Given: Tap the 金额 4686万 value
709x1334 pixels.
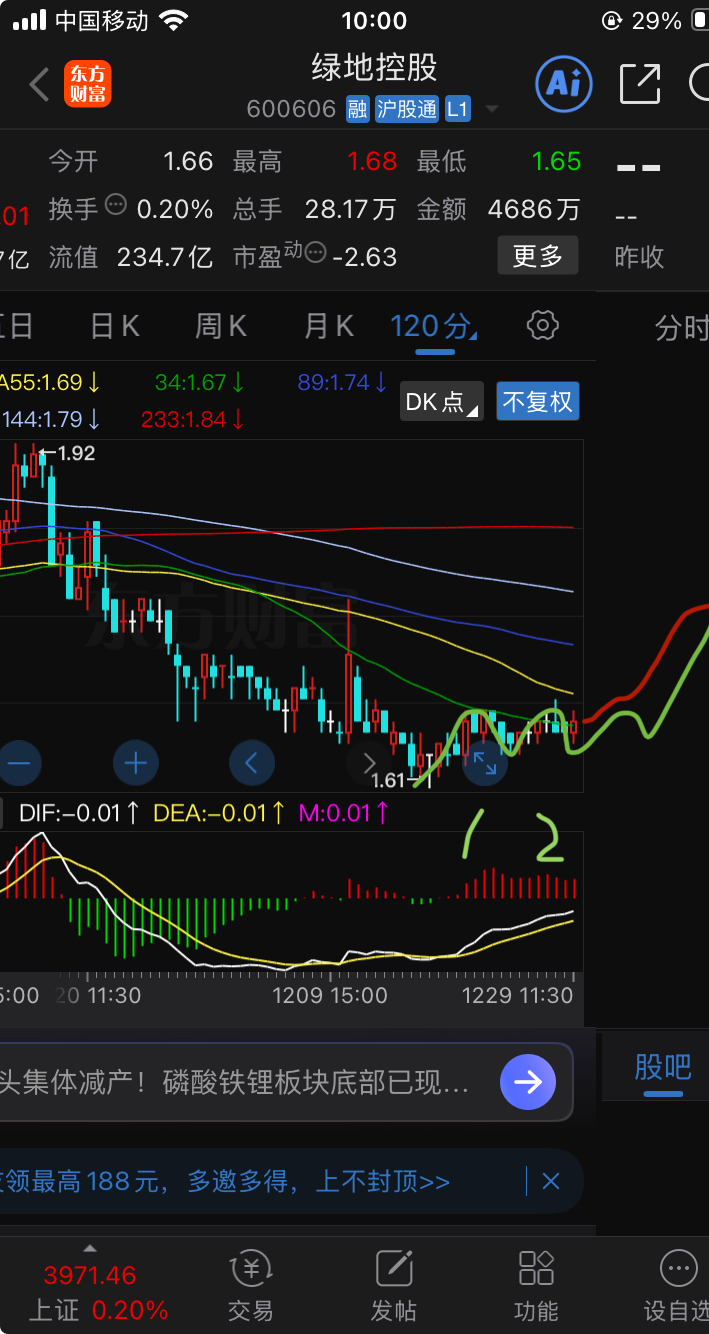Looking at the screenshot, I should pos(534,209).
